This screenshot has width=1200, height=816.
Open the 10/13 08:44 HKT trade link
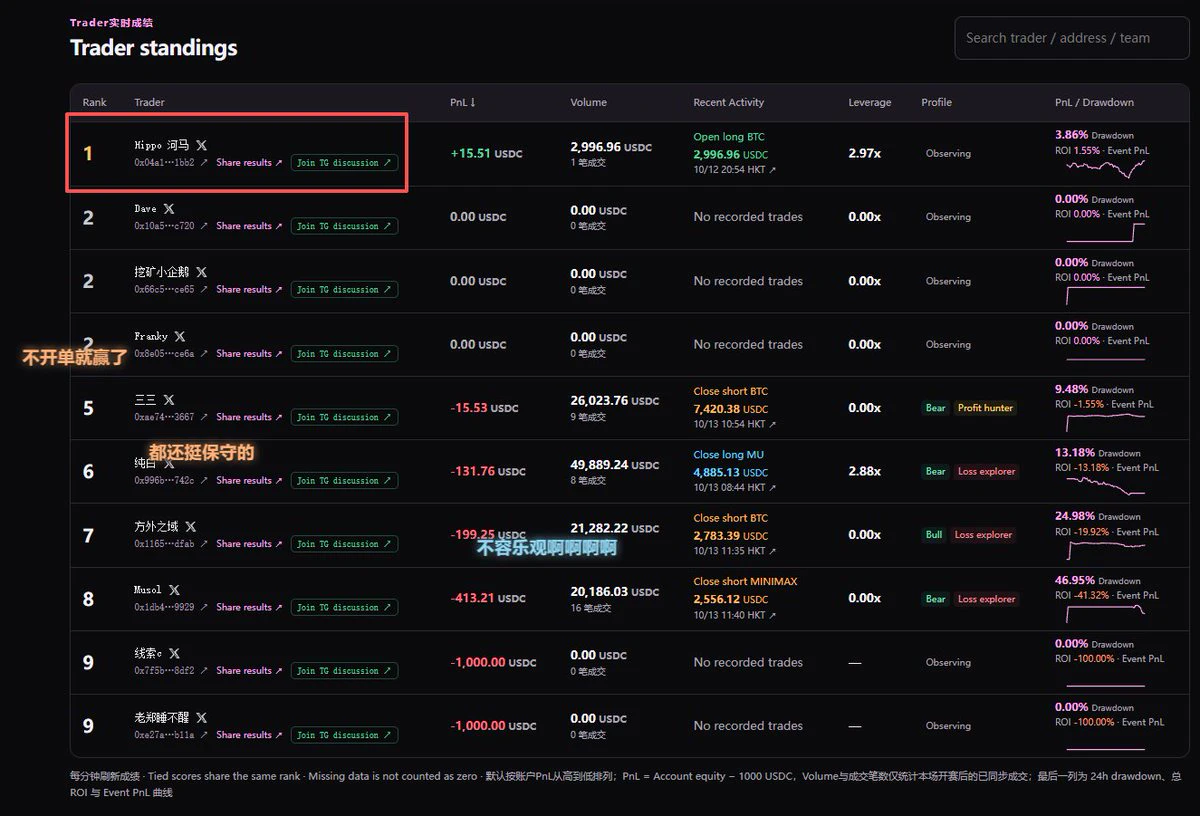point(735,488)
